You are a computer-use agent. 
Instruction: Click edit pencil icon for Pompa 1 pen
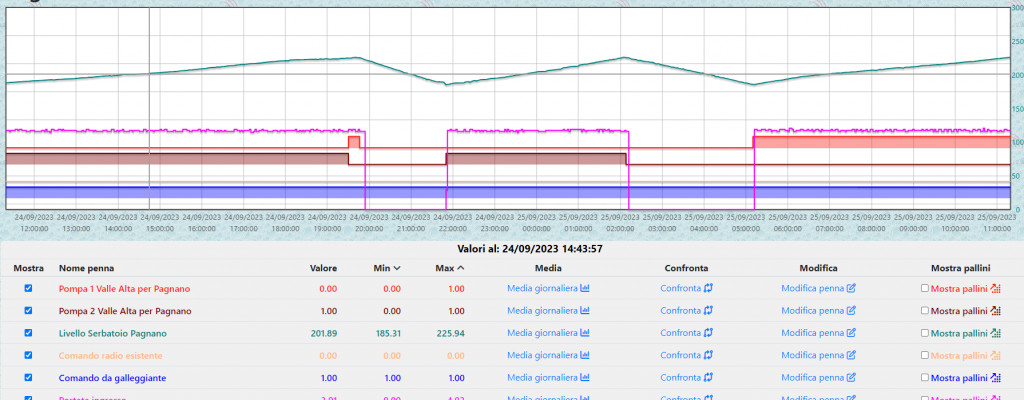(x=851, y=288)
